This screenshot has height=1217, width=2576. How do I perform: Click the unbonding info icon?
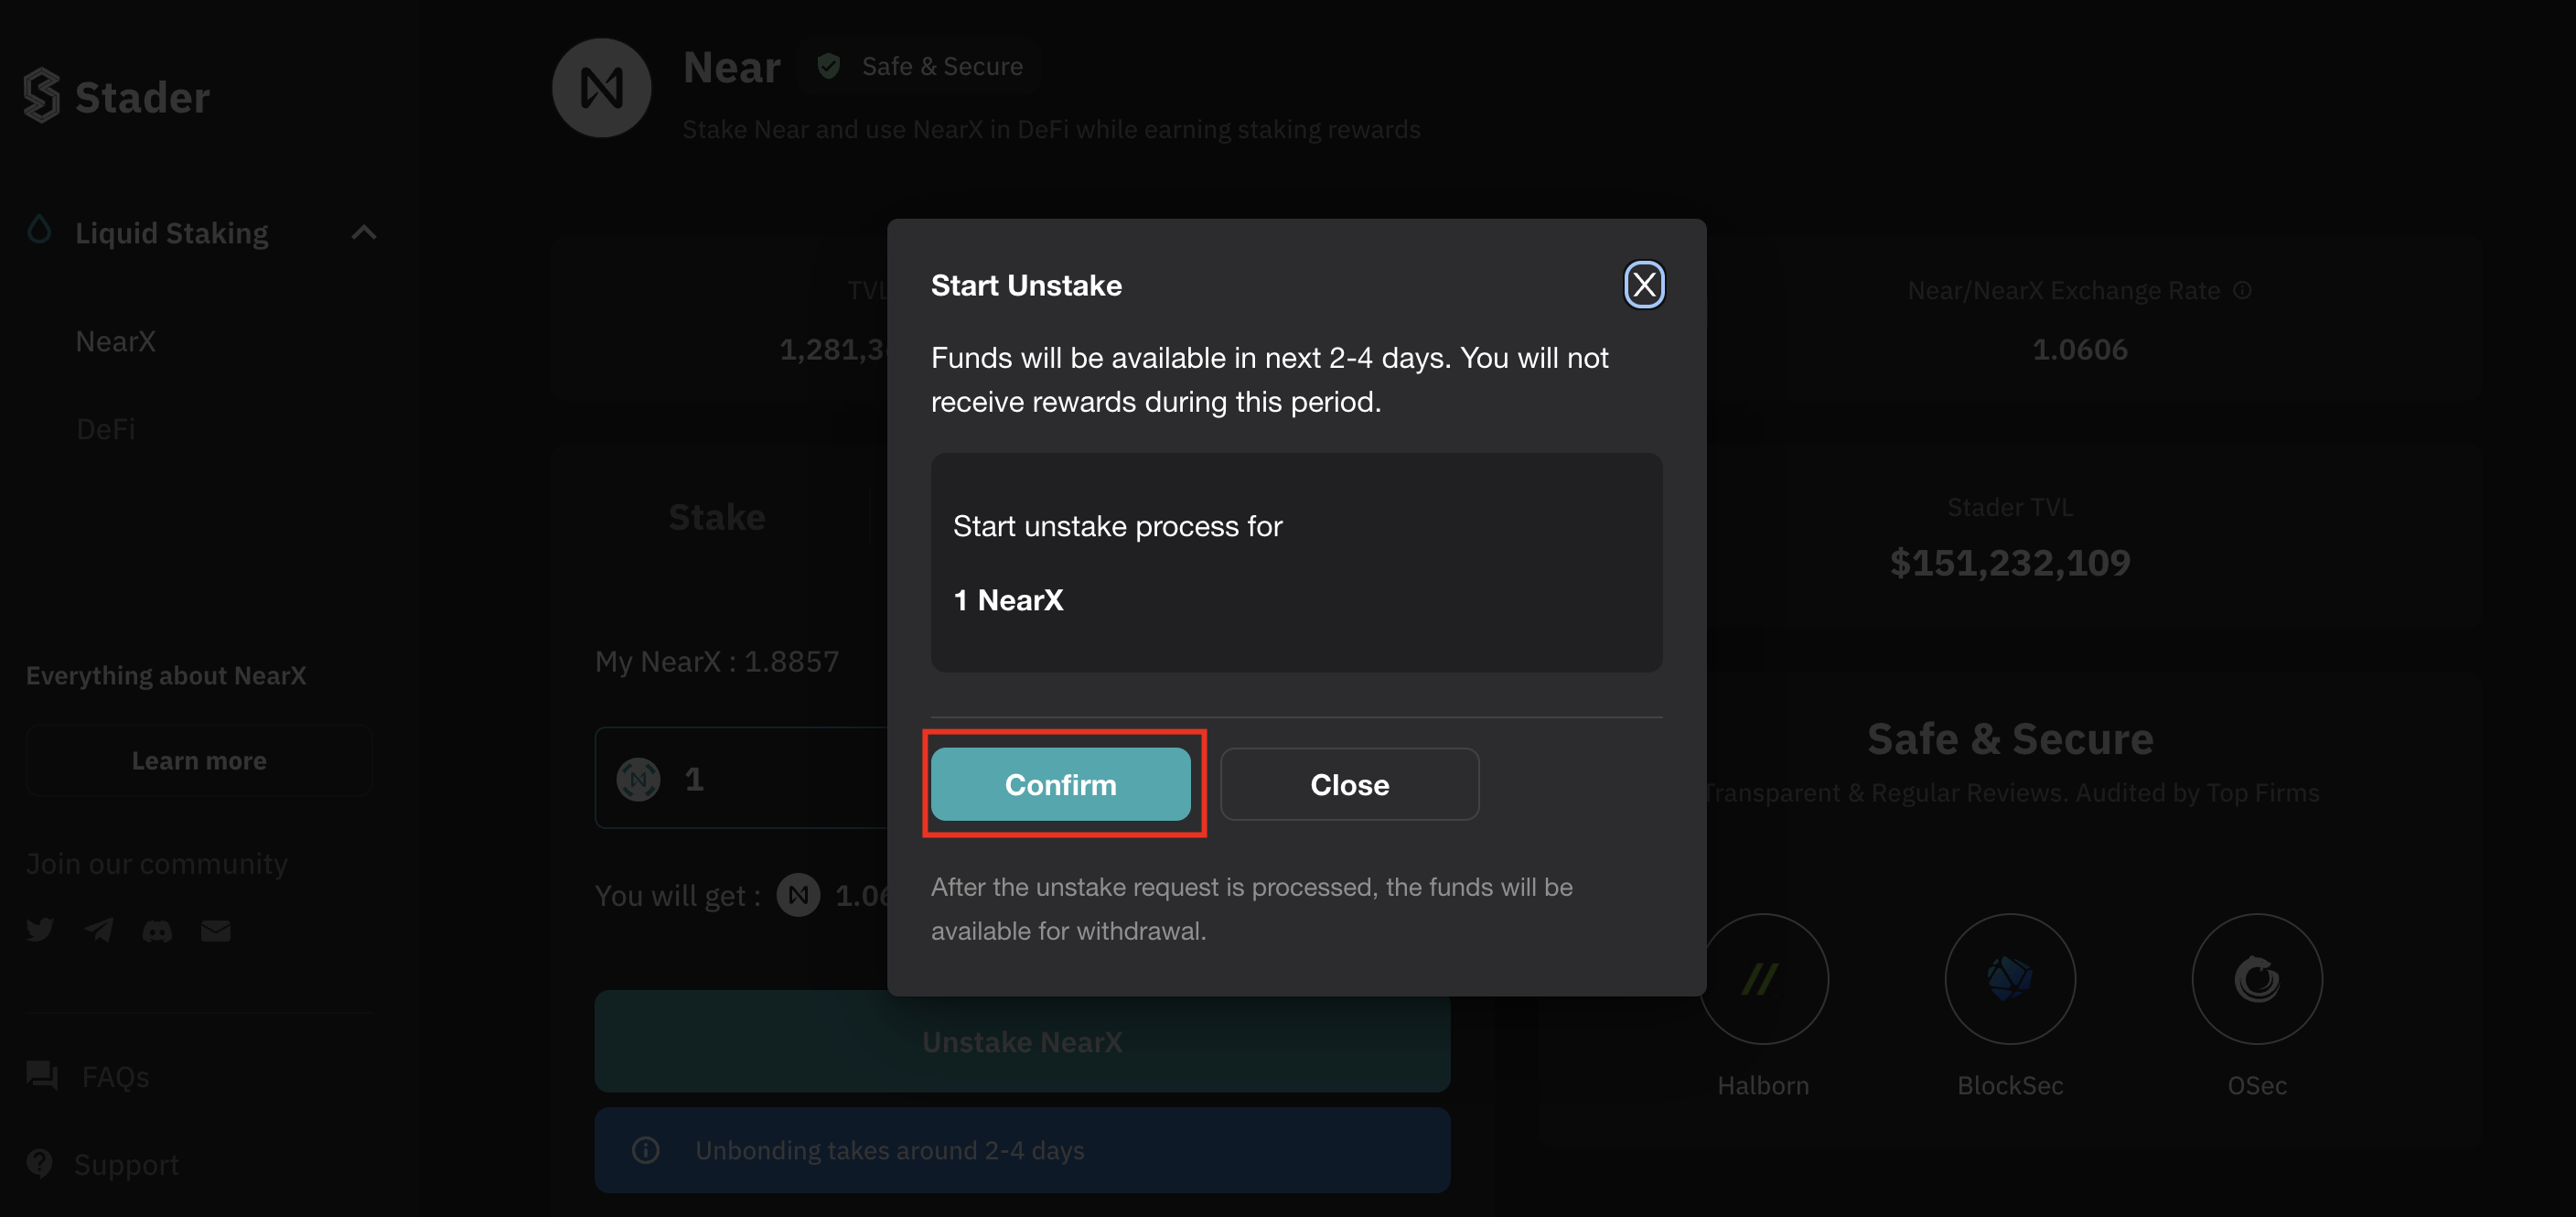646,1150
